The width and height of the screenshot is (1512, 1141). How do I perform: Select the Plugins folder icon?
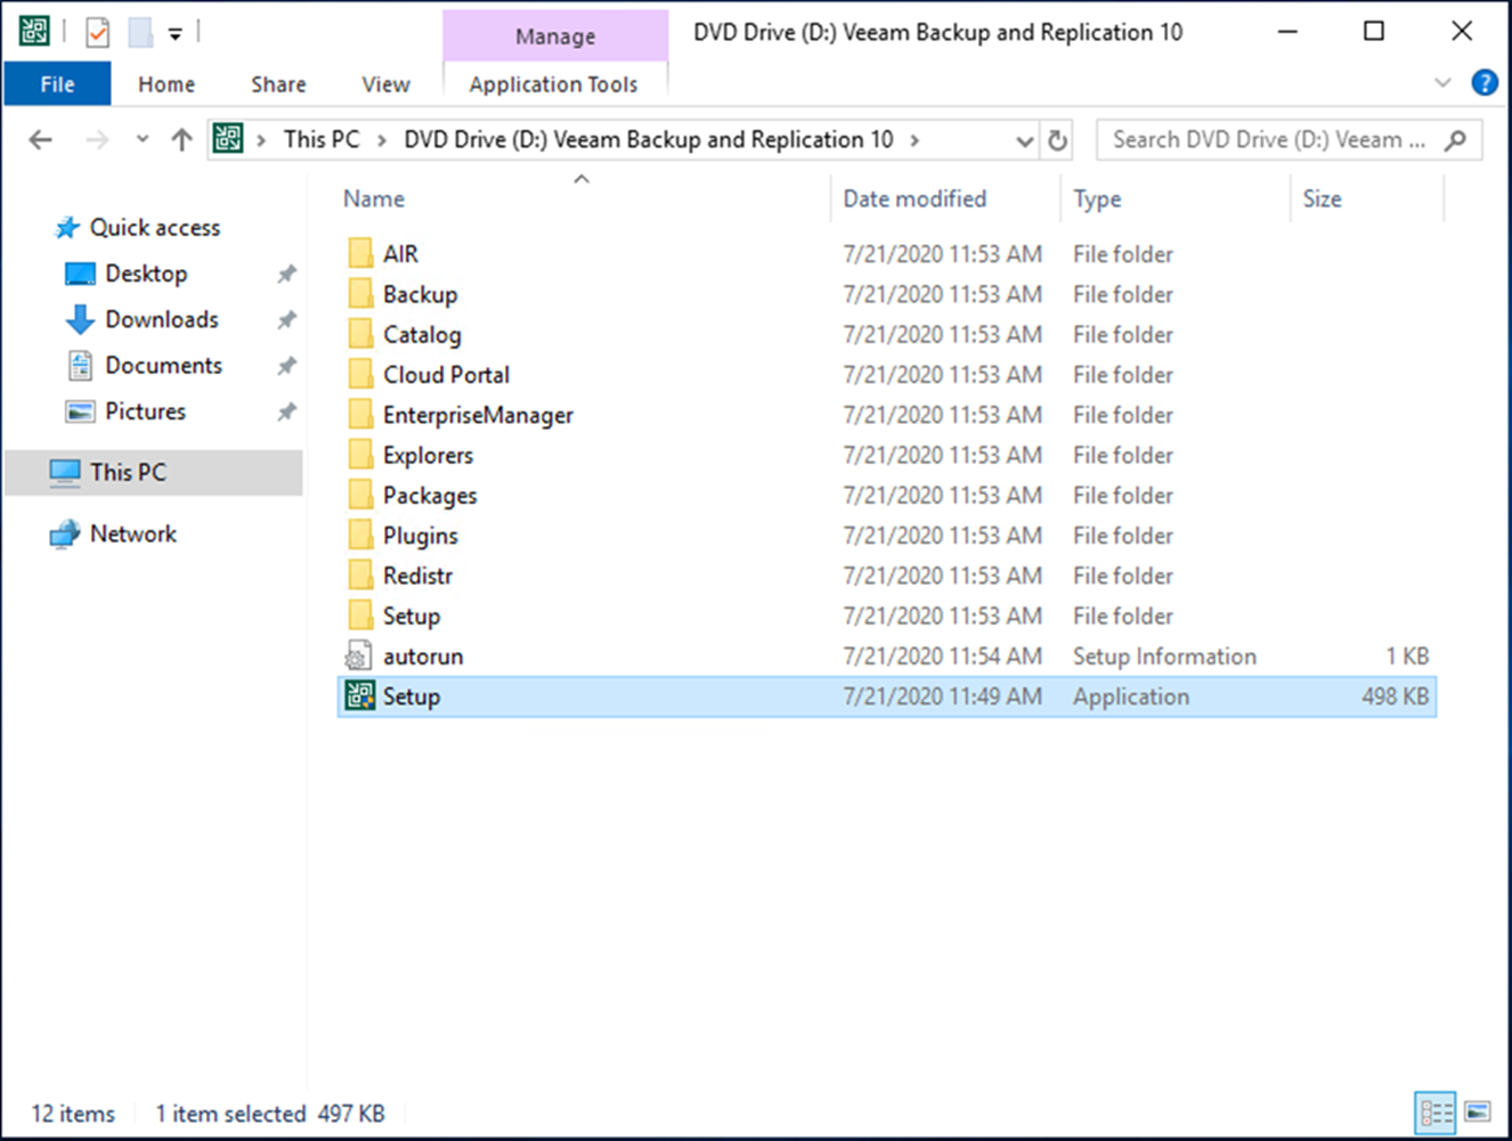click(x=360, y=535)
